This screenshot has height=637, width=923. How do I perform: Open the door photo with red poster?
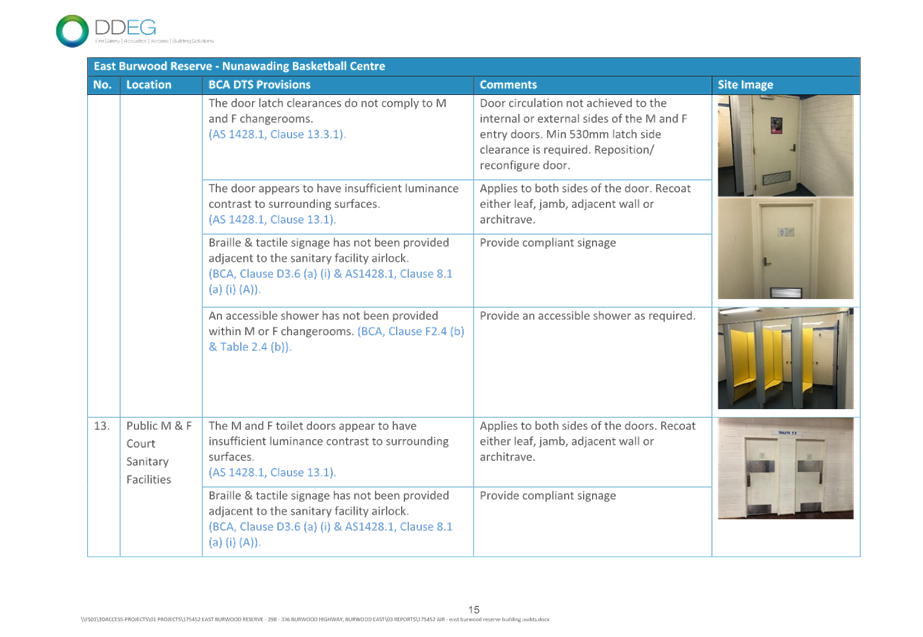[785, 145]
